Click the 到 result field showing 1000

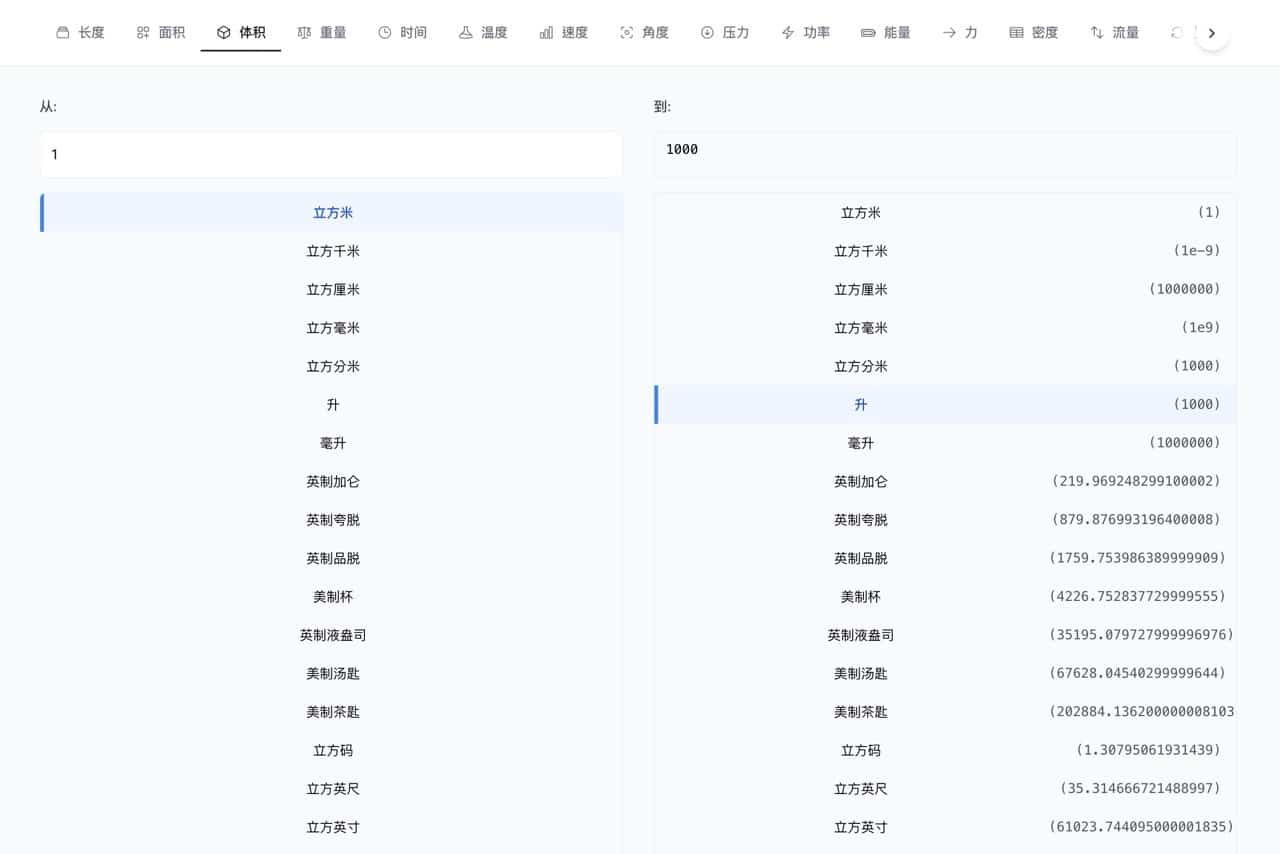click(945, 155)
